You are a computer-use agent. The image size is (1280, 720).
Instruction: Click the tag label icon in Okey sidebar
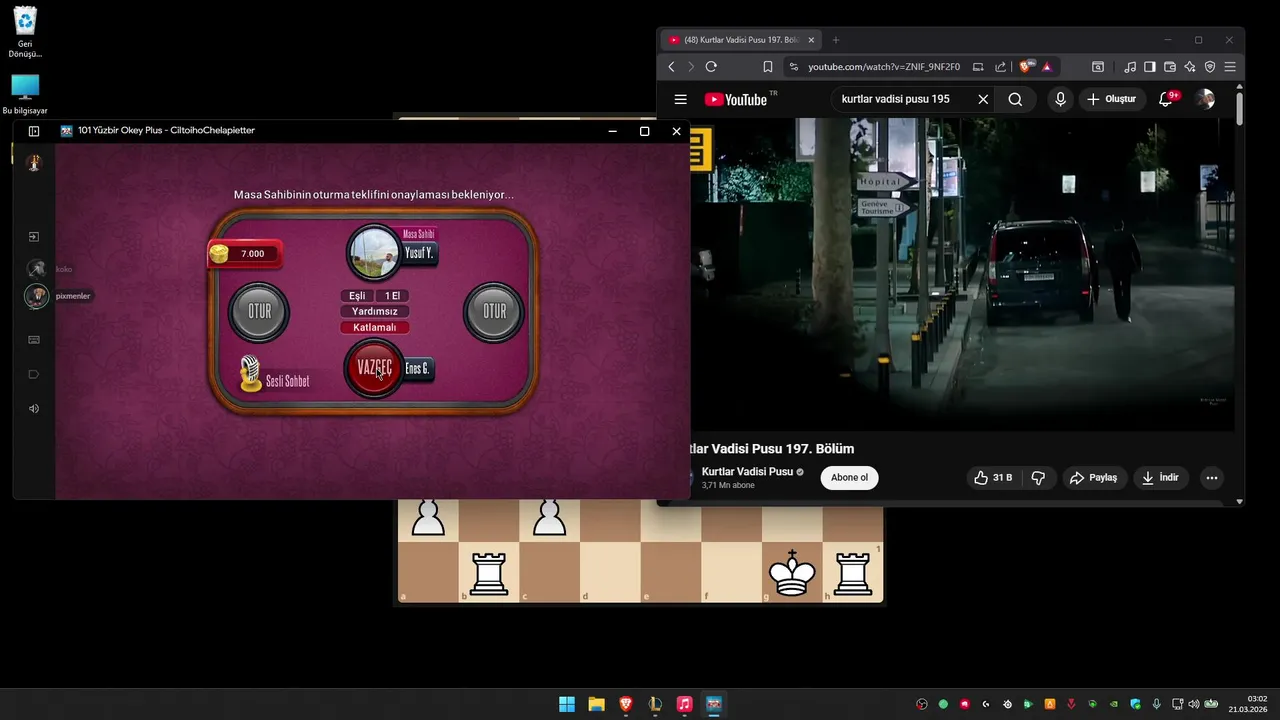pos(34,374)
